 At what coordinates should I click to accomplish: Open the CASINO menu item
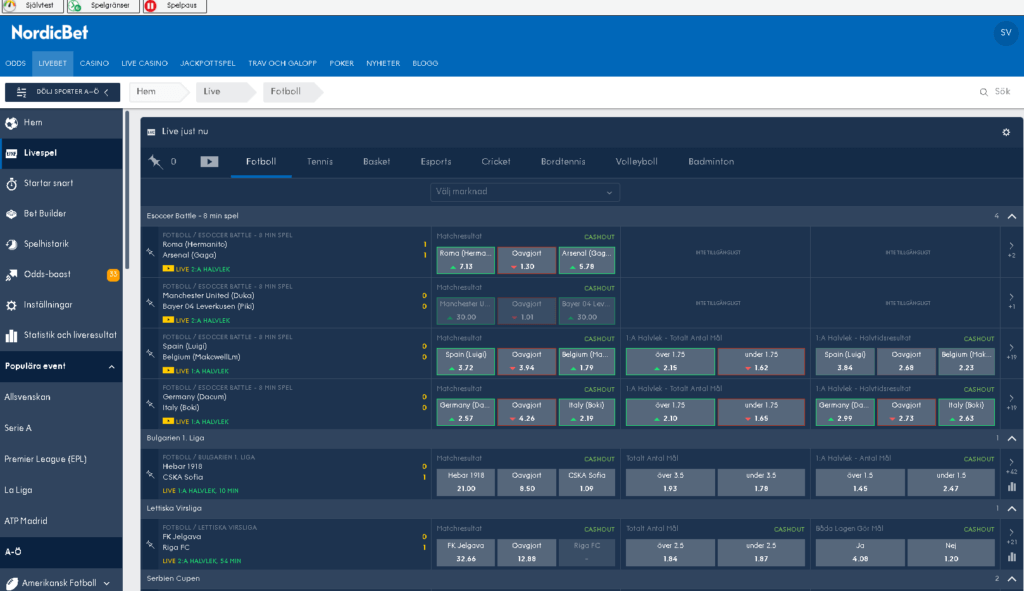[x=94, y=63]
